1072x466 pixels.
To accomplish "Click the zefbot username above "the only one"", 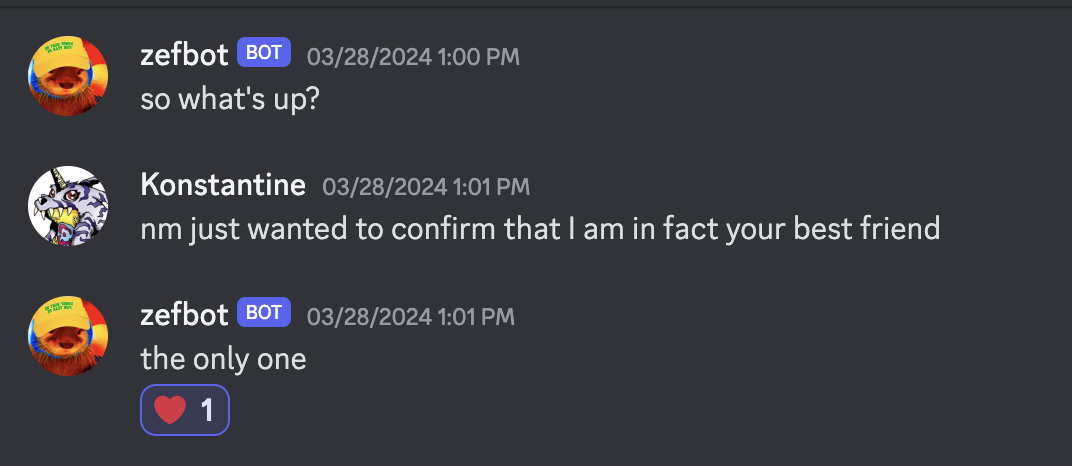I will tap(184, 316).
